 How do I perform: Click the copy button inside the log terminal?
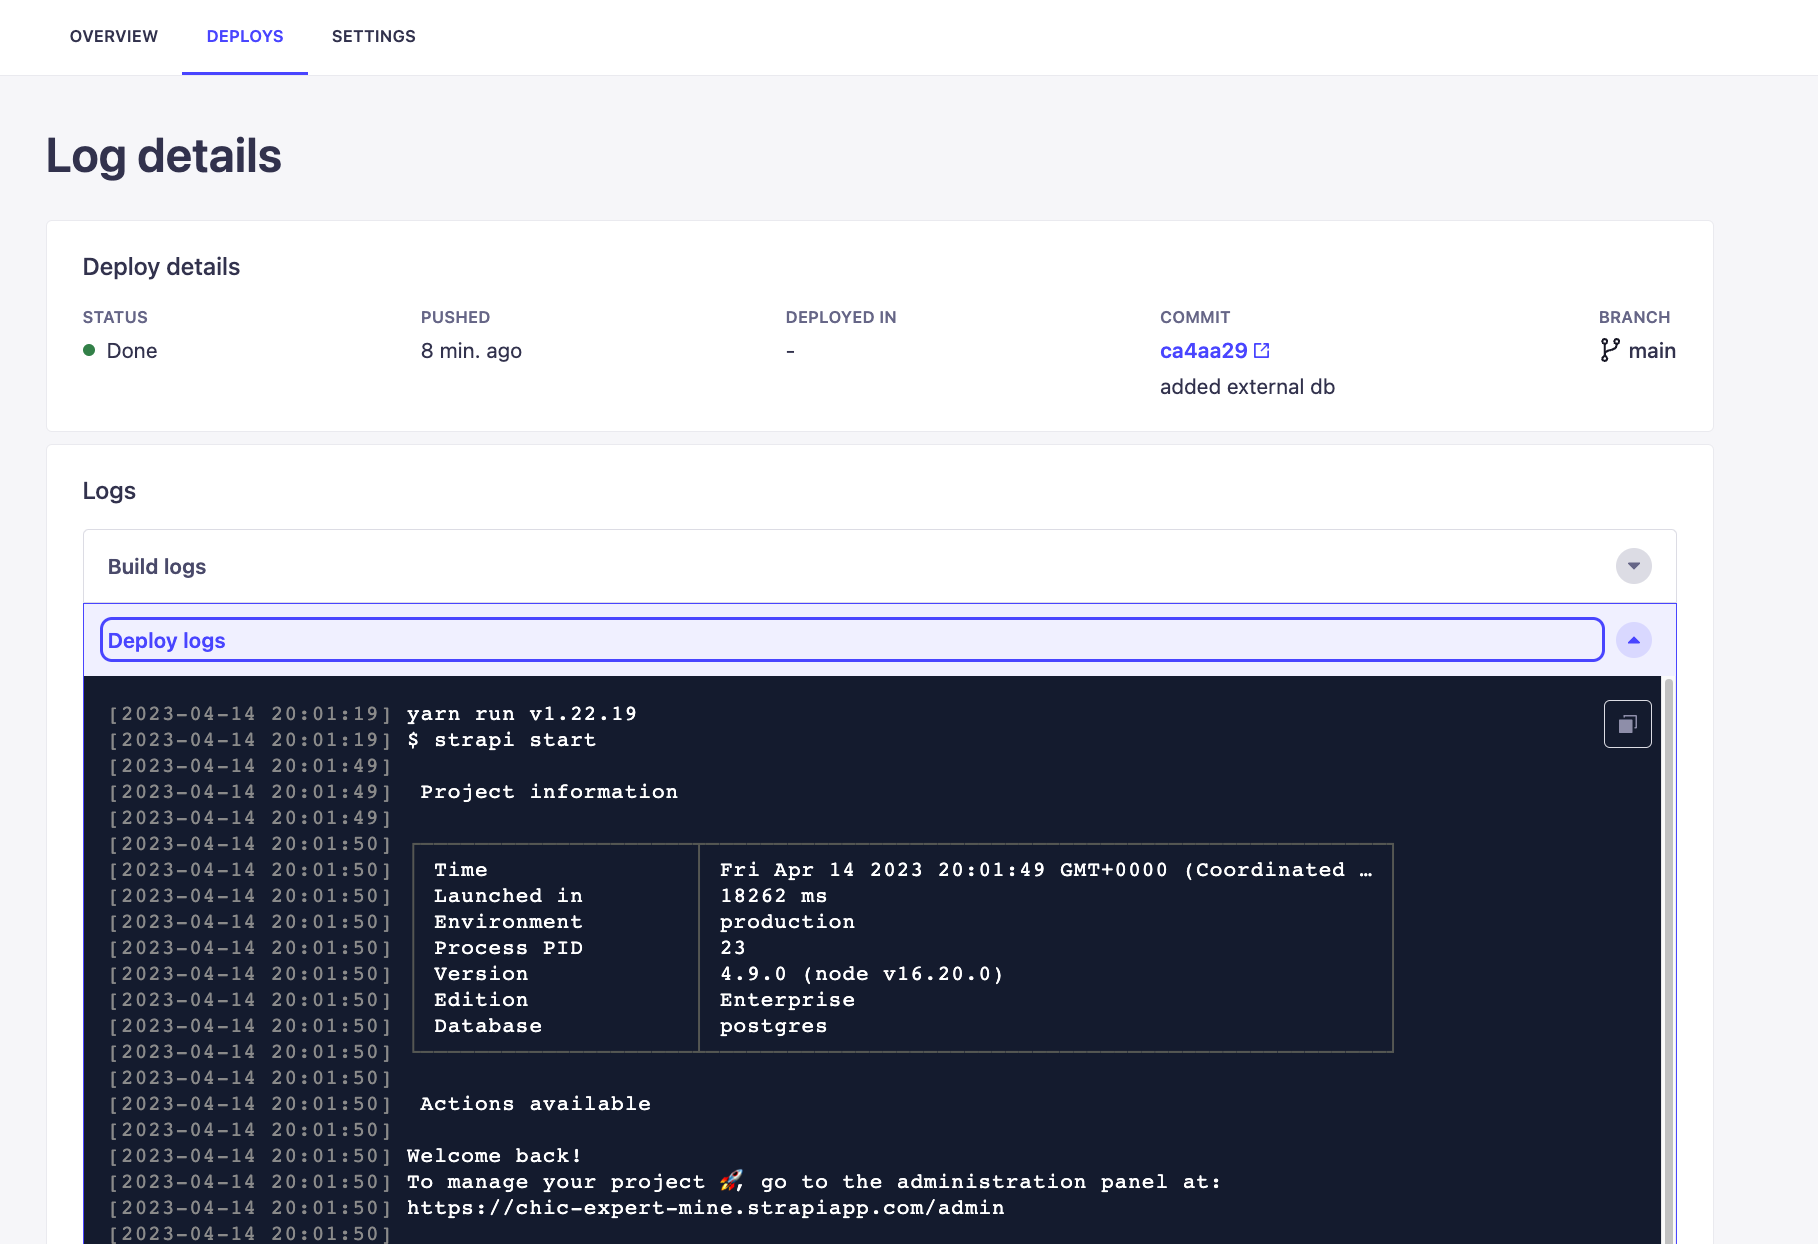pyautogui.click(x=1627, y=723)
